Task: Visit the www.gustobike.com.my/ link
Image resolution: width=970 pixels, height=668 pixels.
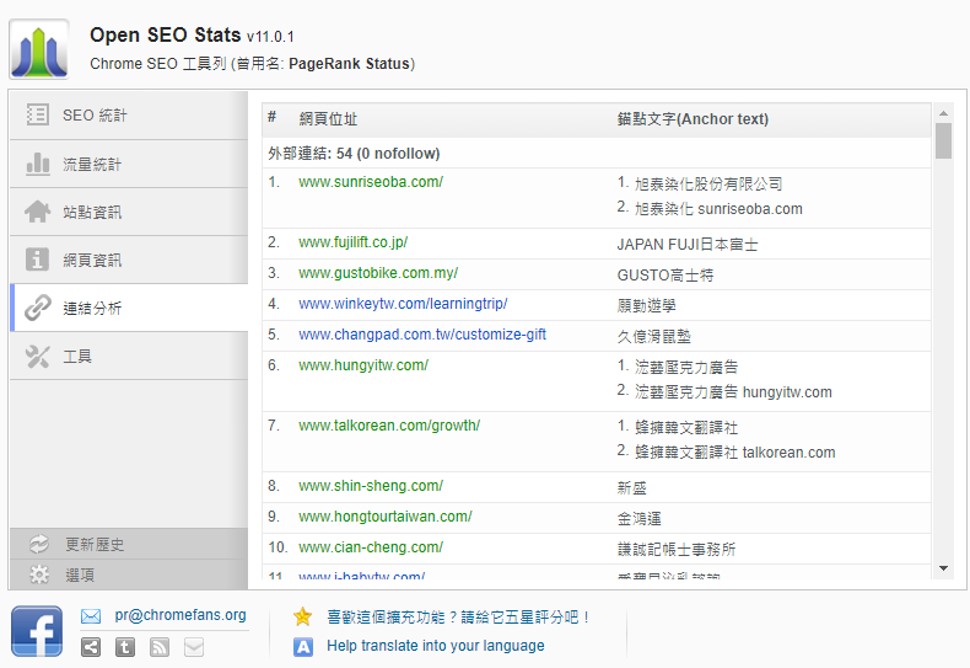Action: click(x=378, y=273)
